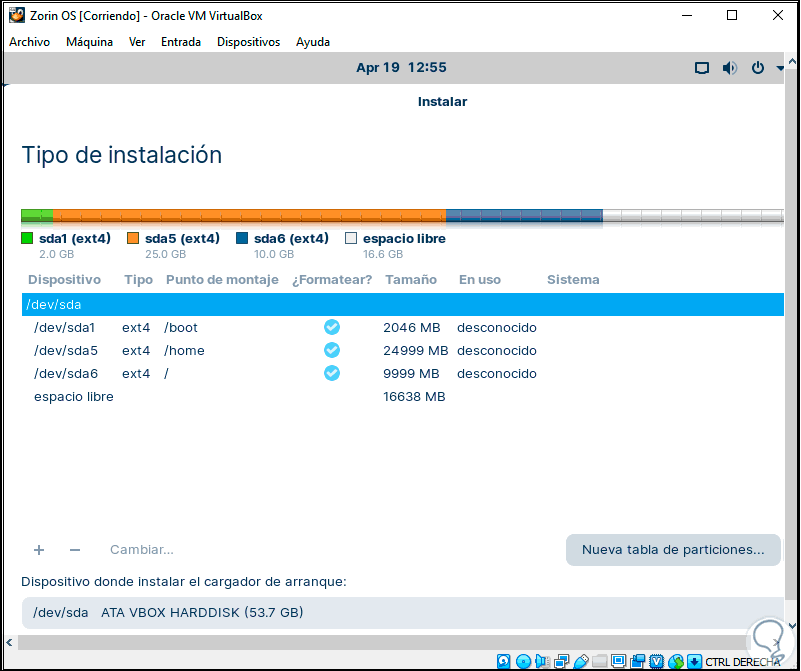
Task: Click the screen icon in Zorin top panel
Action: (x=702, y=68)
